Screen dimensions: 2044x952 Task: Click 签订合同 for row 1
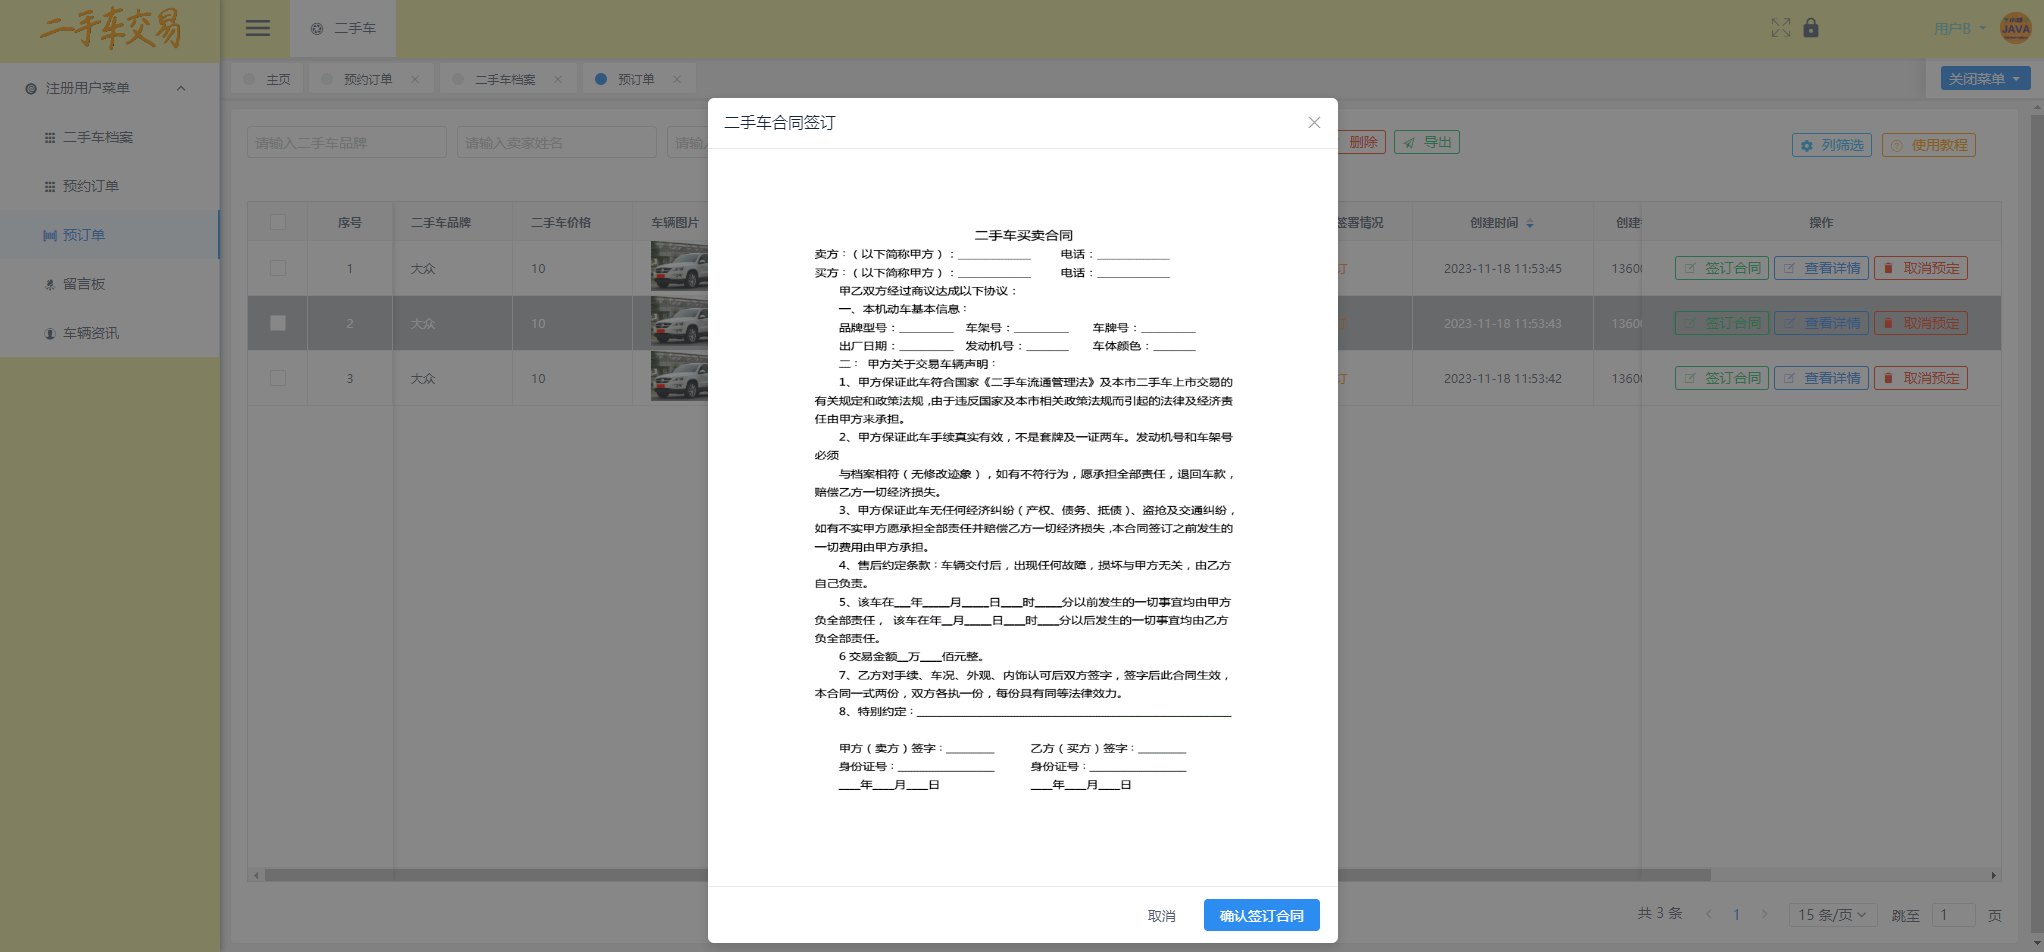pos(1722,268)
